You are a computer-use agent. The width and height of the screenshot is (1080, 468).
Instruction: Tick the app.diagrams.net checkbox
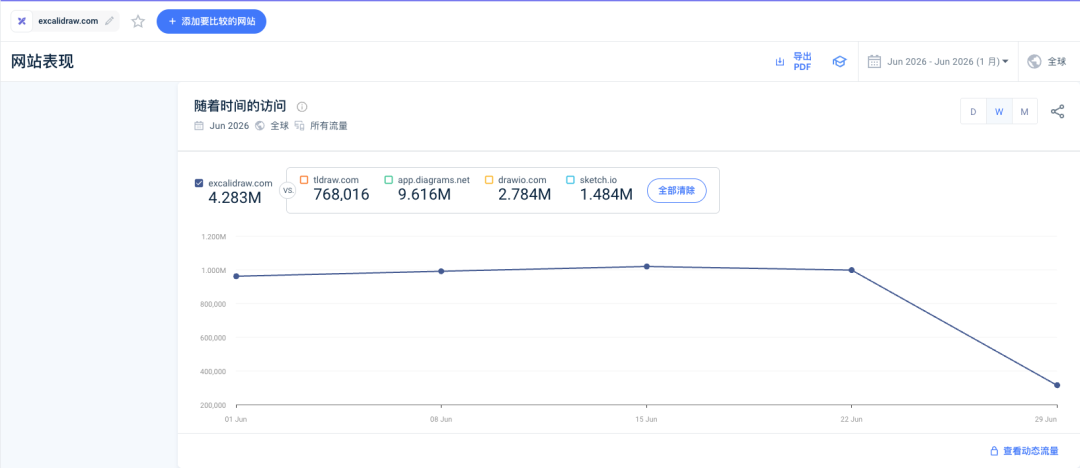coord(388,180)
